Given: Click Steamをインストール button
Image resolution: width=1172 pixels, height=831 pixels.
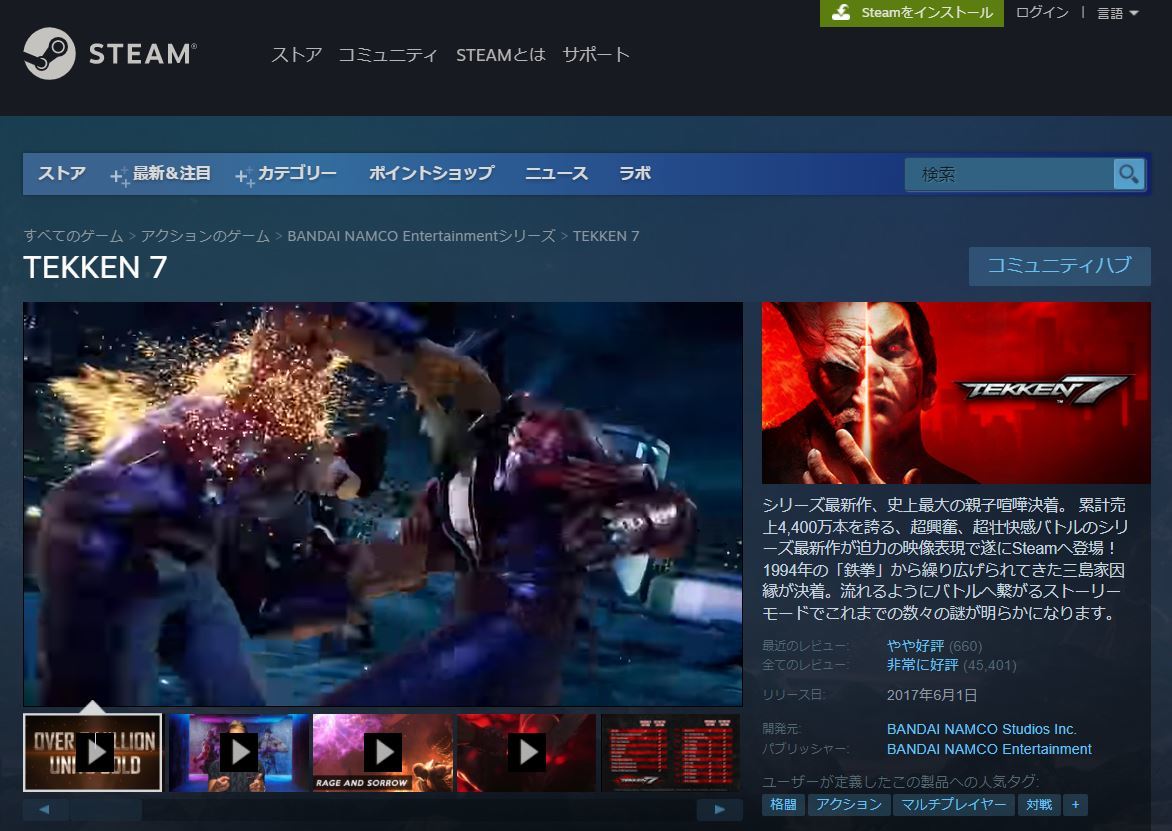Looking at the screenshot, I should click(x=912, y=13).
